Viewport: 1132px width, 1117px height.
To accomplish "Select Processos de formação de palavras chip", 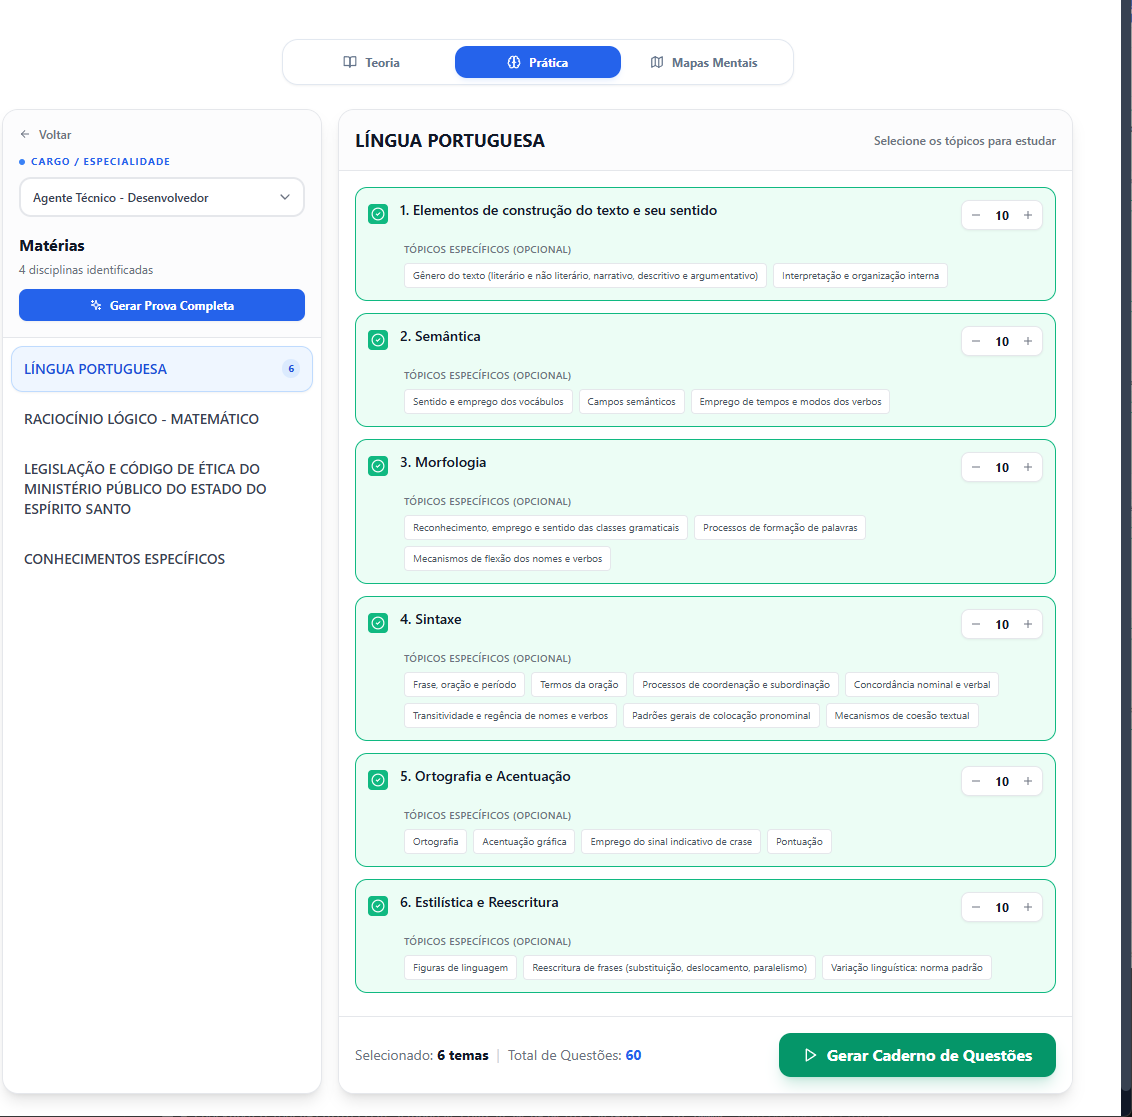I will [x=780, y=528].
